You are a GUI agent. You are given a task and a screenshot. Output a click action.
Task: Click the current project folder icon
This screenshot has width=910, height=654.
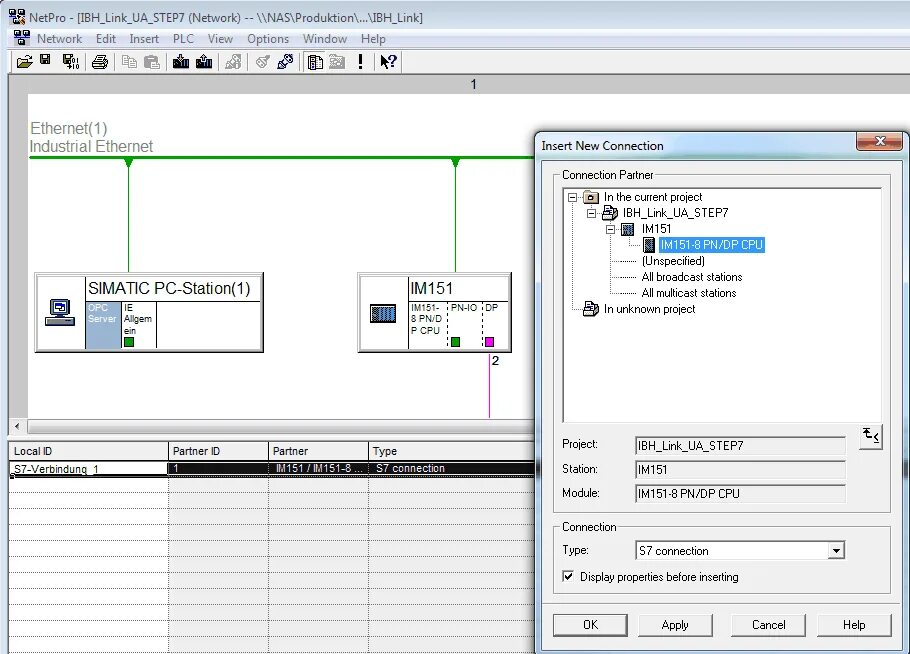pos(591,197)
